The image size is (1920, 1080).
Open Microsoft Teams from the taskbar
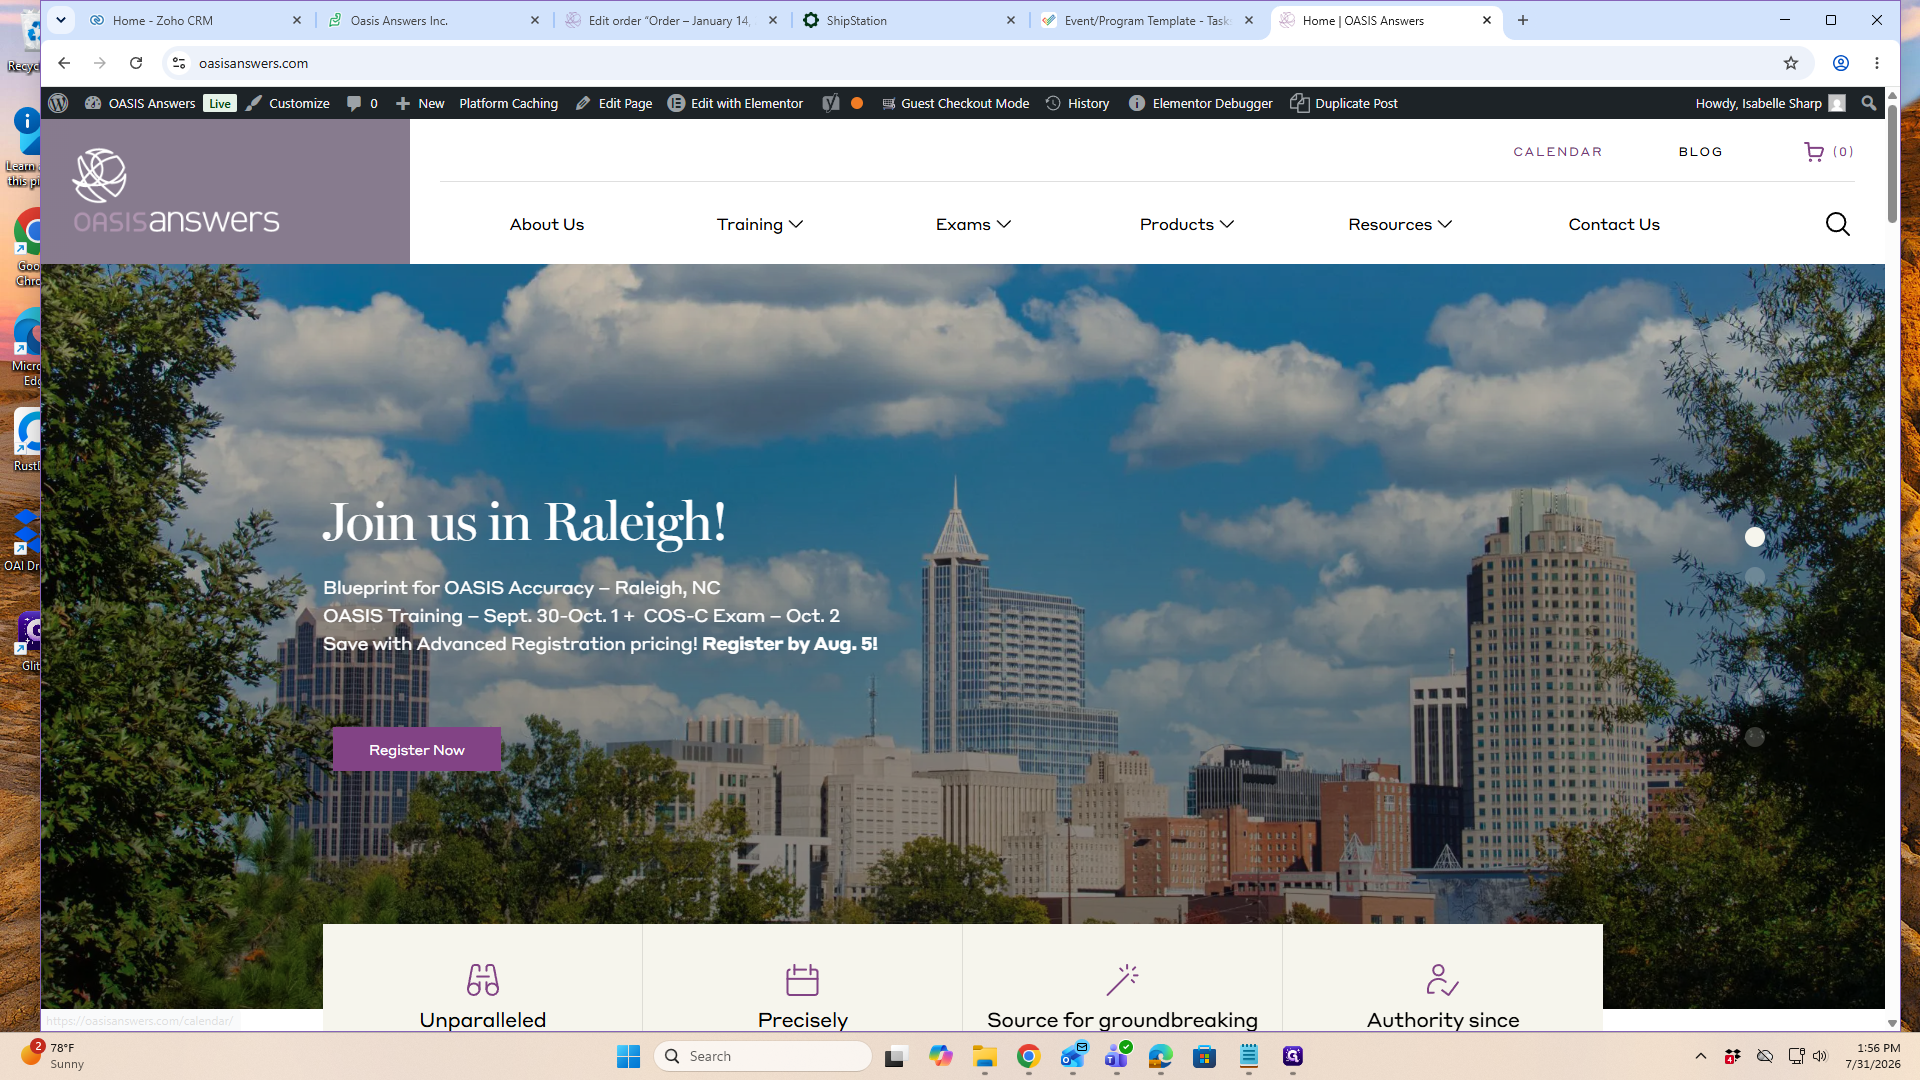[1117, 1056]
